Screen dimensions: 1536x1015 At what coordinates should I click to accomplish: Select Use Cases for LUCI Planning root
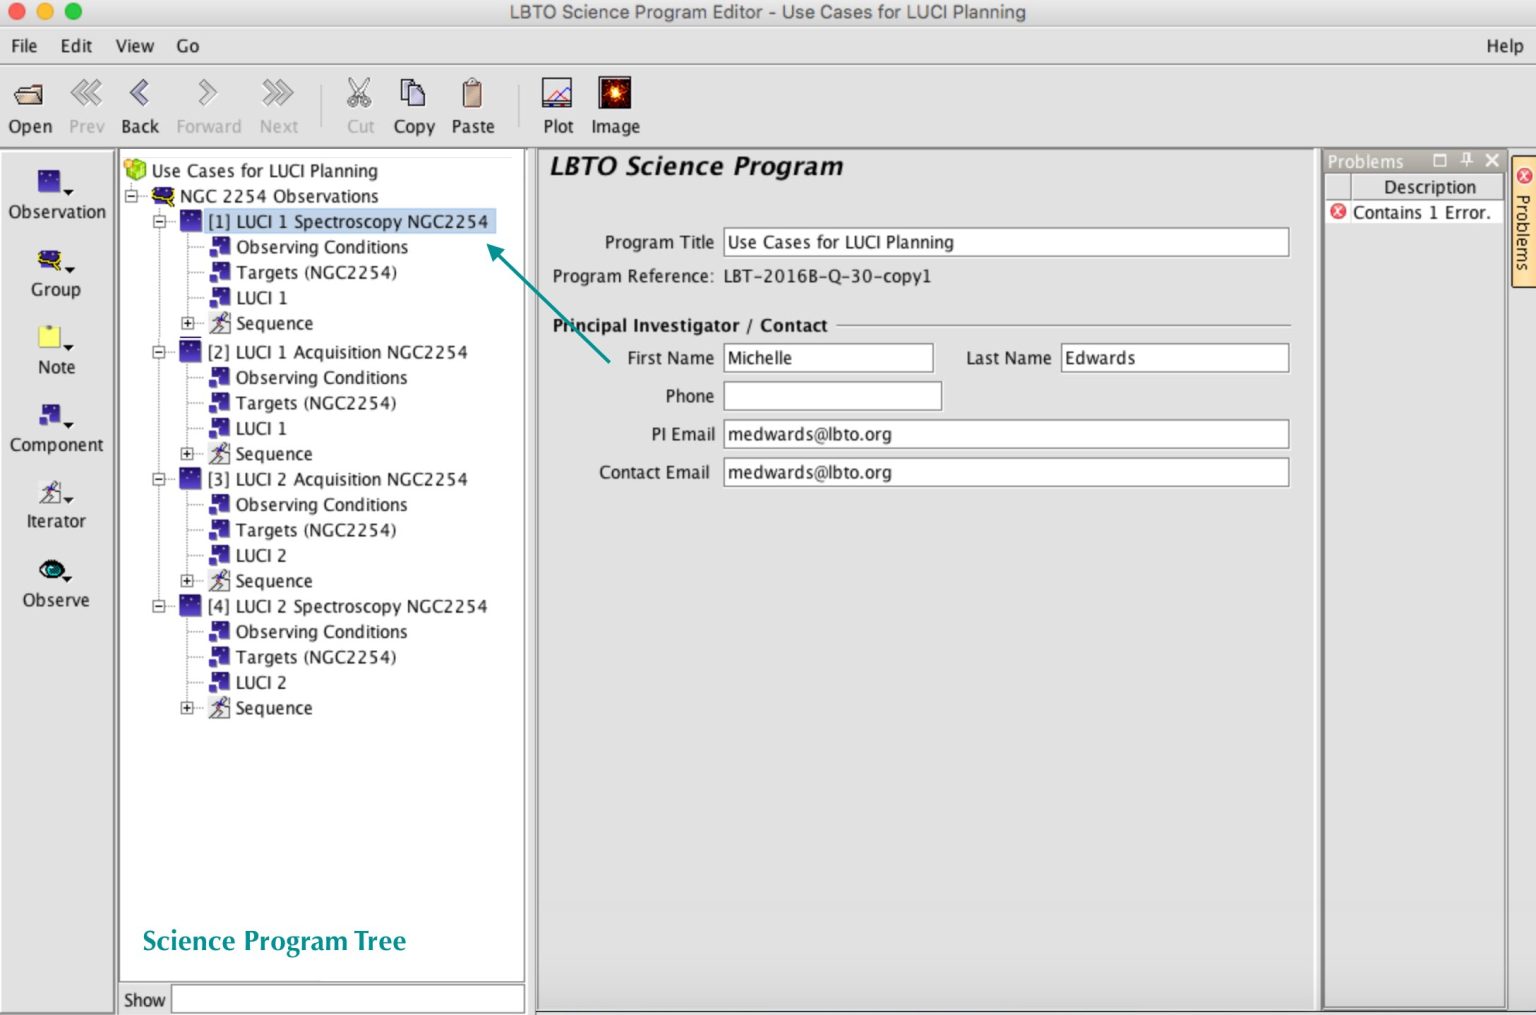point(265,170)
